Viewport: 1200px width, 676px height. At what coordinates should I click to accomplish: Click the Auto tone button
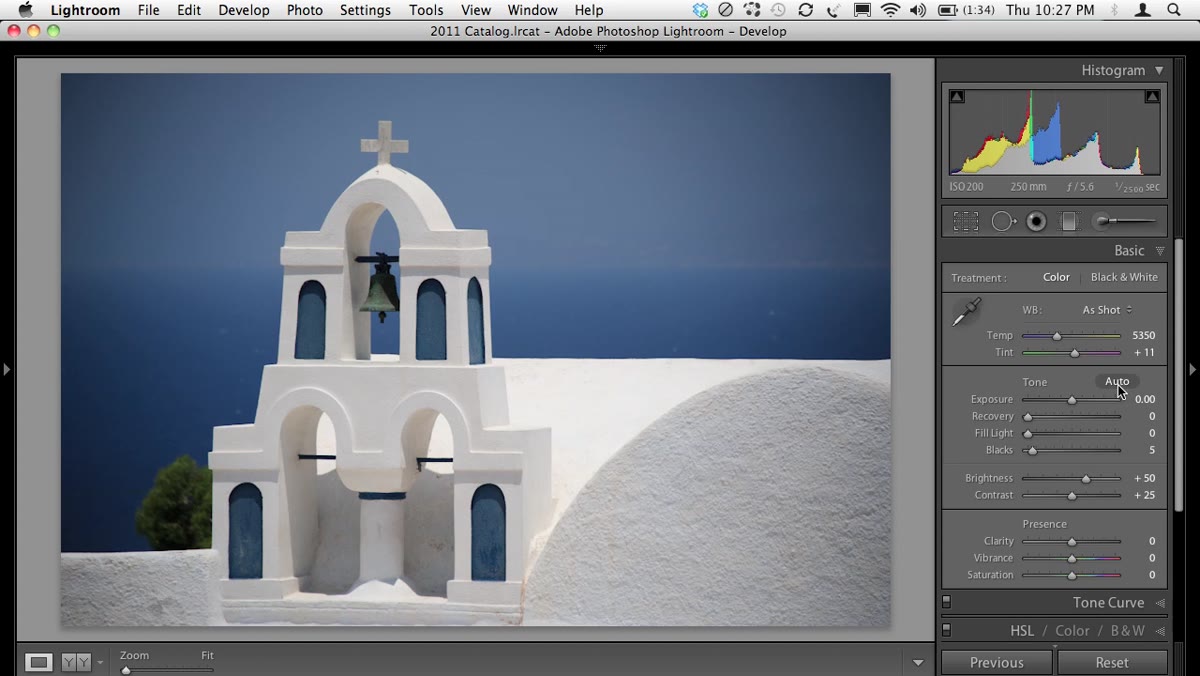pos(1117,381)
